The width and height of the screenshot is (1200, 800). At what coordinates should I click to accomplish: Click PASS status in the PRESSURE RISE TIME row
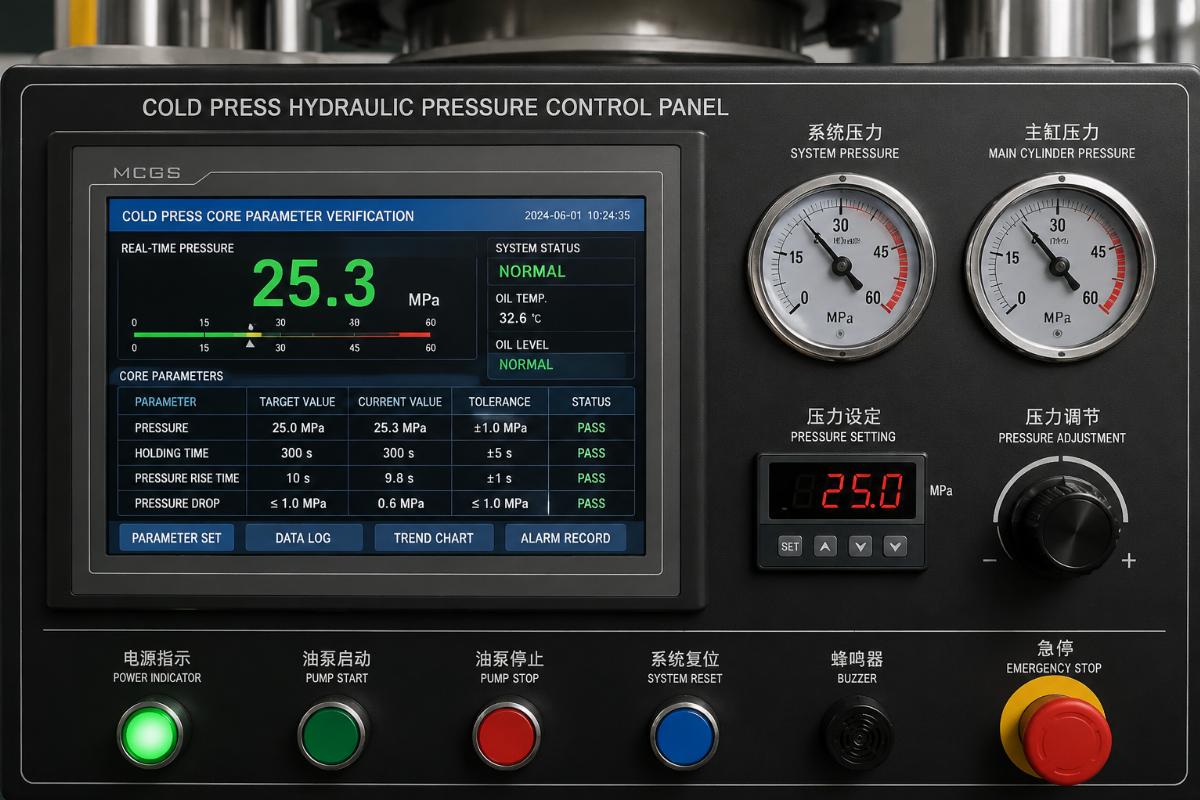(591, 478)
